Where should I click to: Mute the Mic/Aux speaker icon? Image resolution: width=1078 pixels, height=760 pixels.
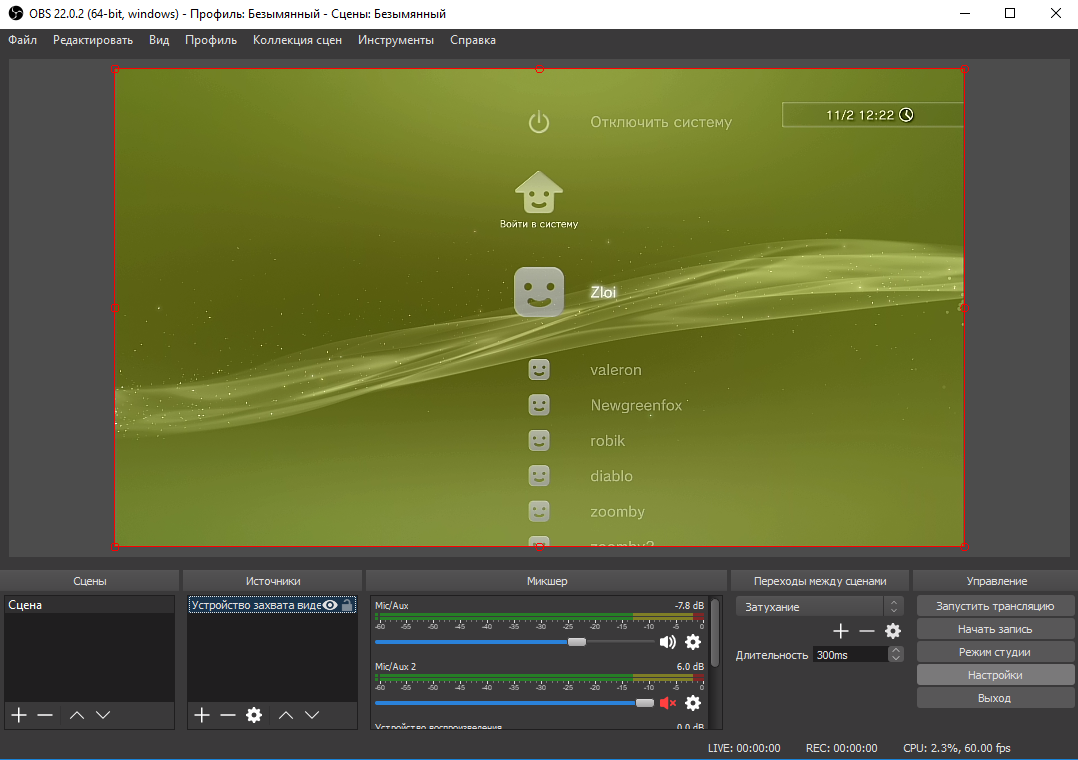[668, 642]
